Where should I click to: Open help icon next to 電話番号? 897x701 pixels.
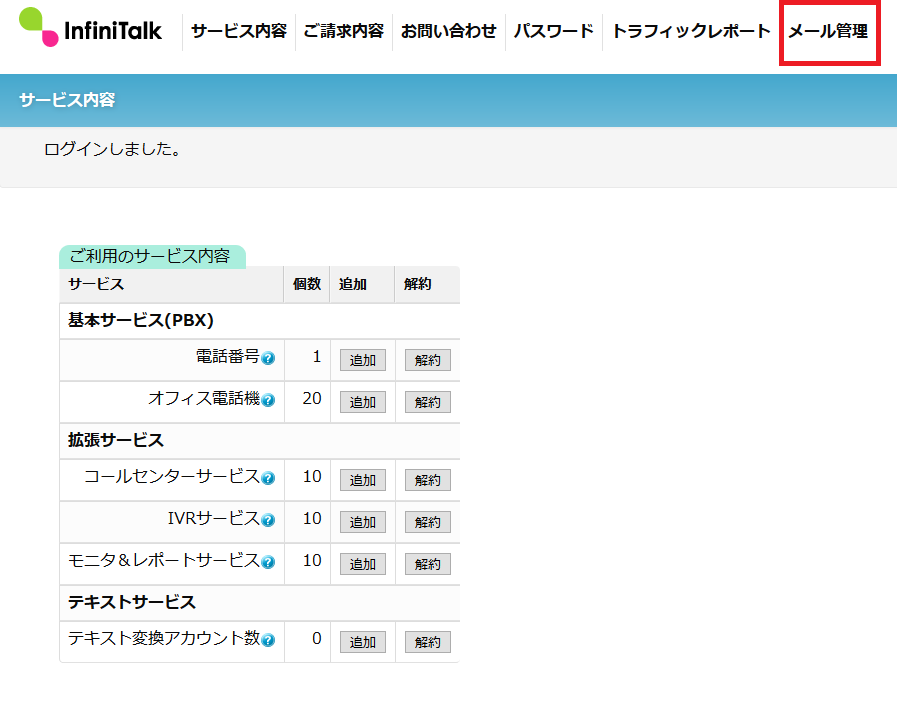pyautogui.click(x=268, y=358)
